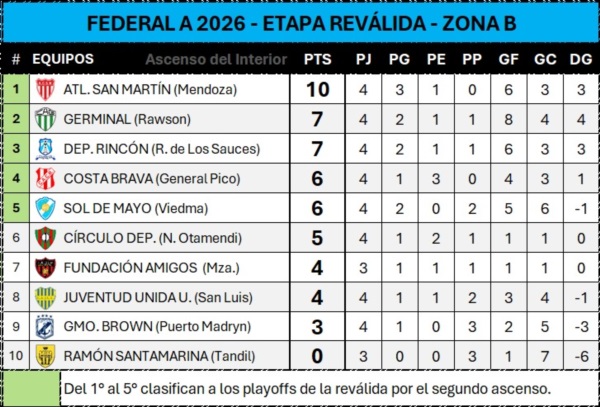Click the Ascenso del Interior watermark text

click(x=216, y=59)
